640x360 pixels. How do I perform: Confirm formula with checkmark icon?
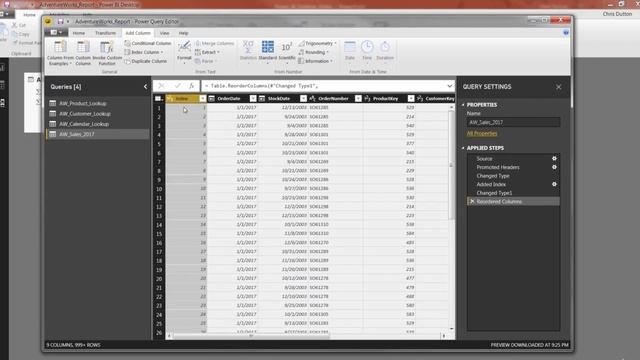pyautogui.click(x=177, y=86)
